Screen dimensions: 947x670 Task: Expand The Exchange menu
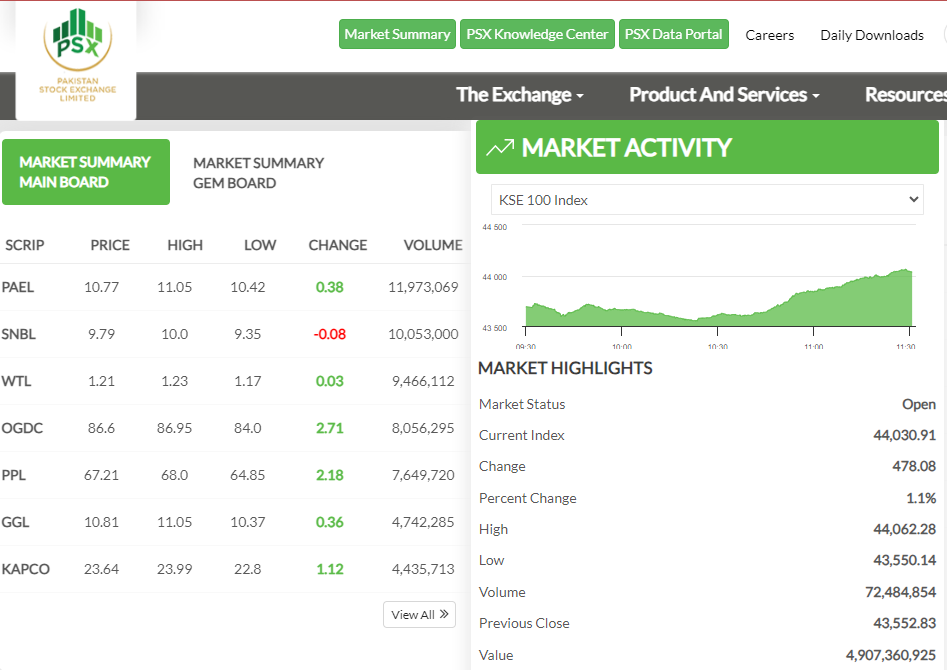click(x=520, y=95)
